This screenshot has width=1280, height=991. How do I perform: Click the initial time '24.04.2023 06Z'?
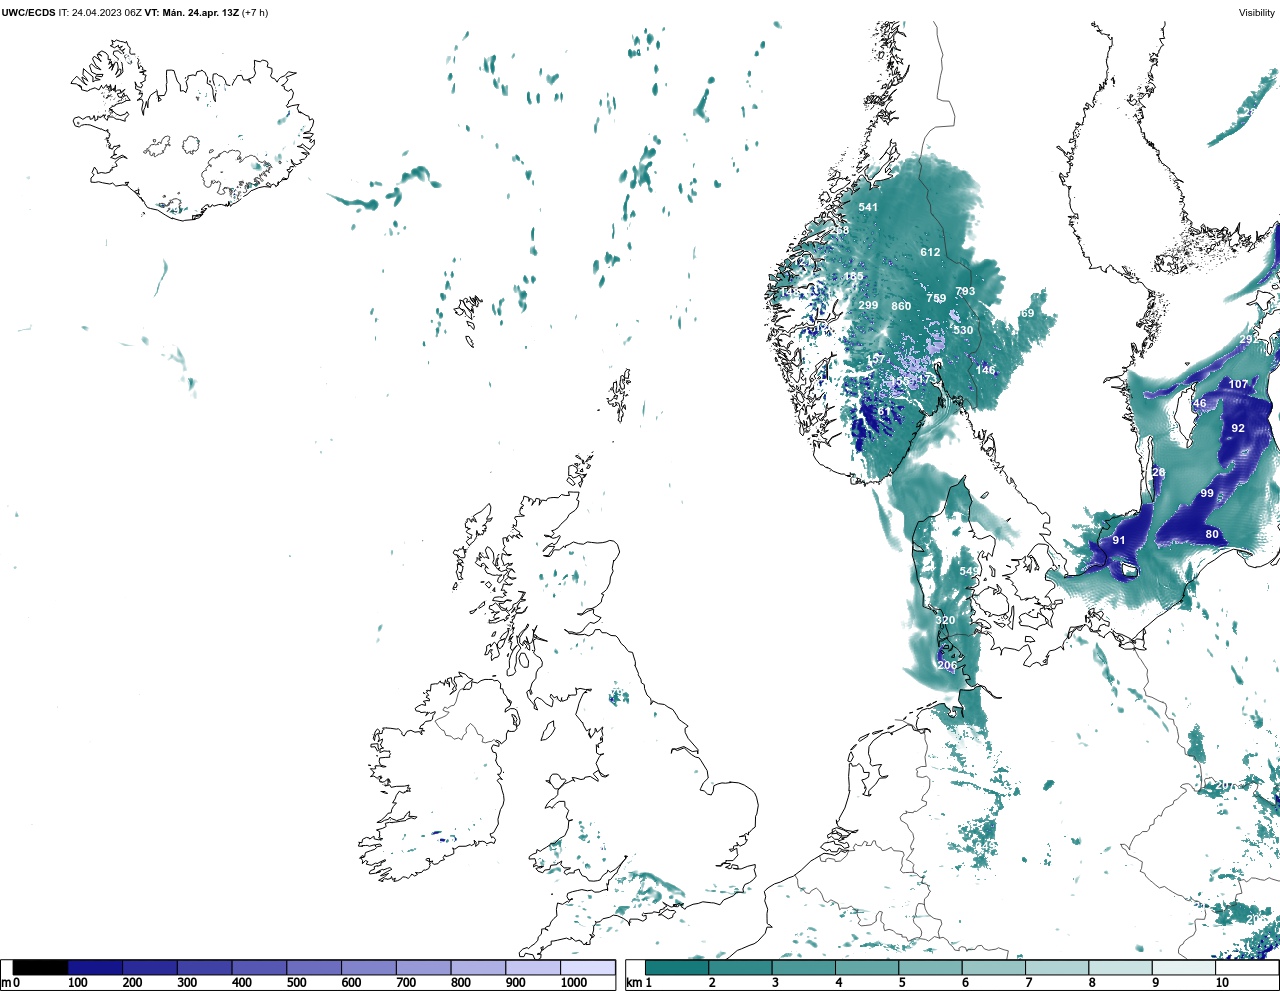[106, 13]
